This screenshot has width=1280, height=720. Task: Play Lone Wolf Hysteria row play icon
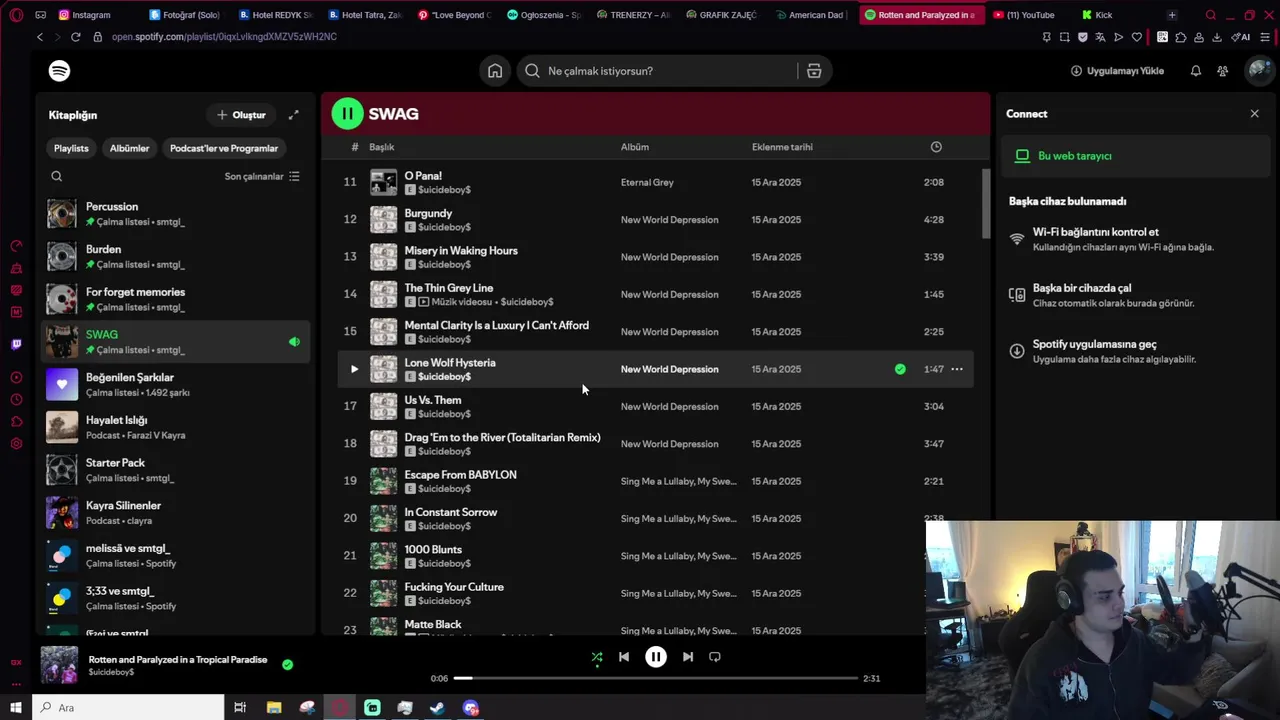354,369
